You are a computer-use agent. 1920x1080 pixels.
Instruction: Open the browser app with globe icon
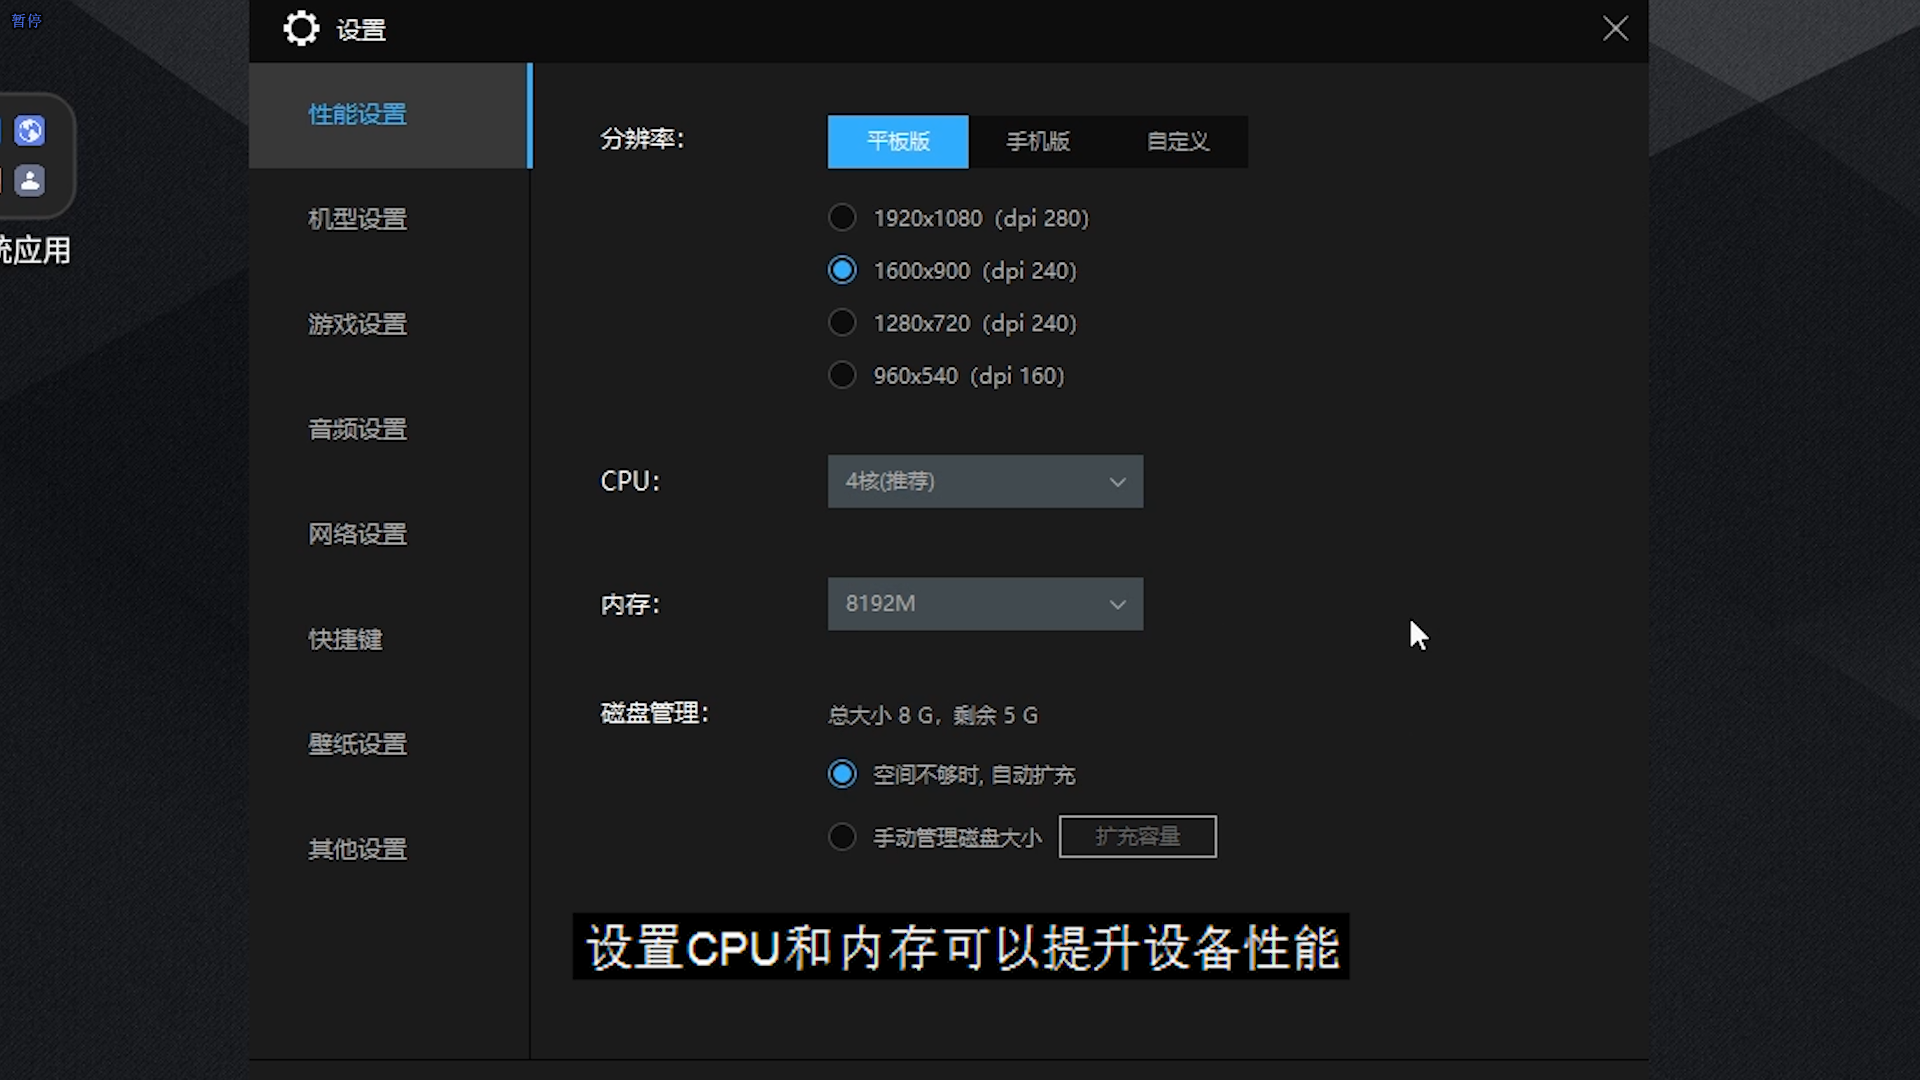click(30, 130)
